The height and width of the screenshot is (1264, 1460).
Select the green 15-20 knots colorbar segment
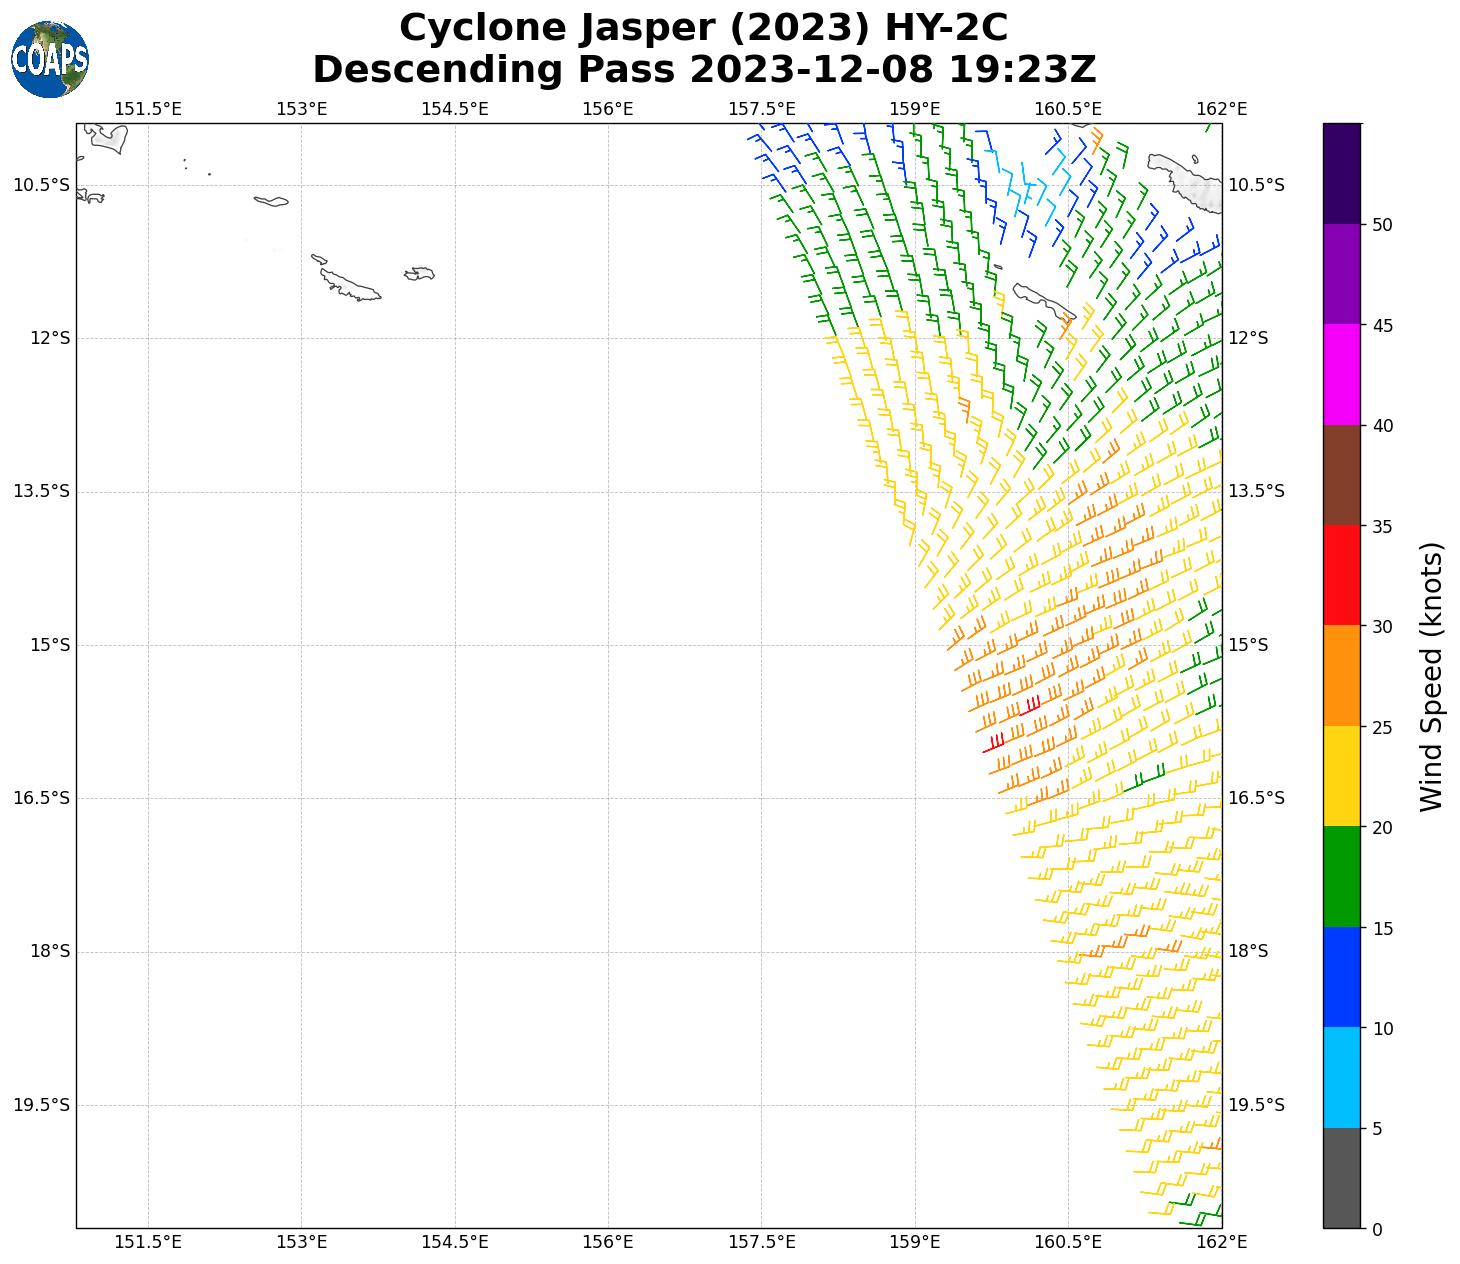pyautogui.click(x=1341, y=876)
